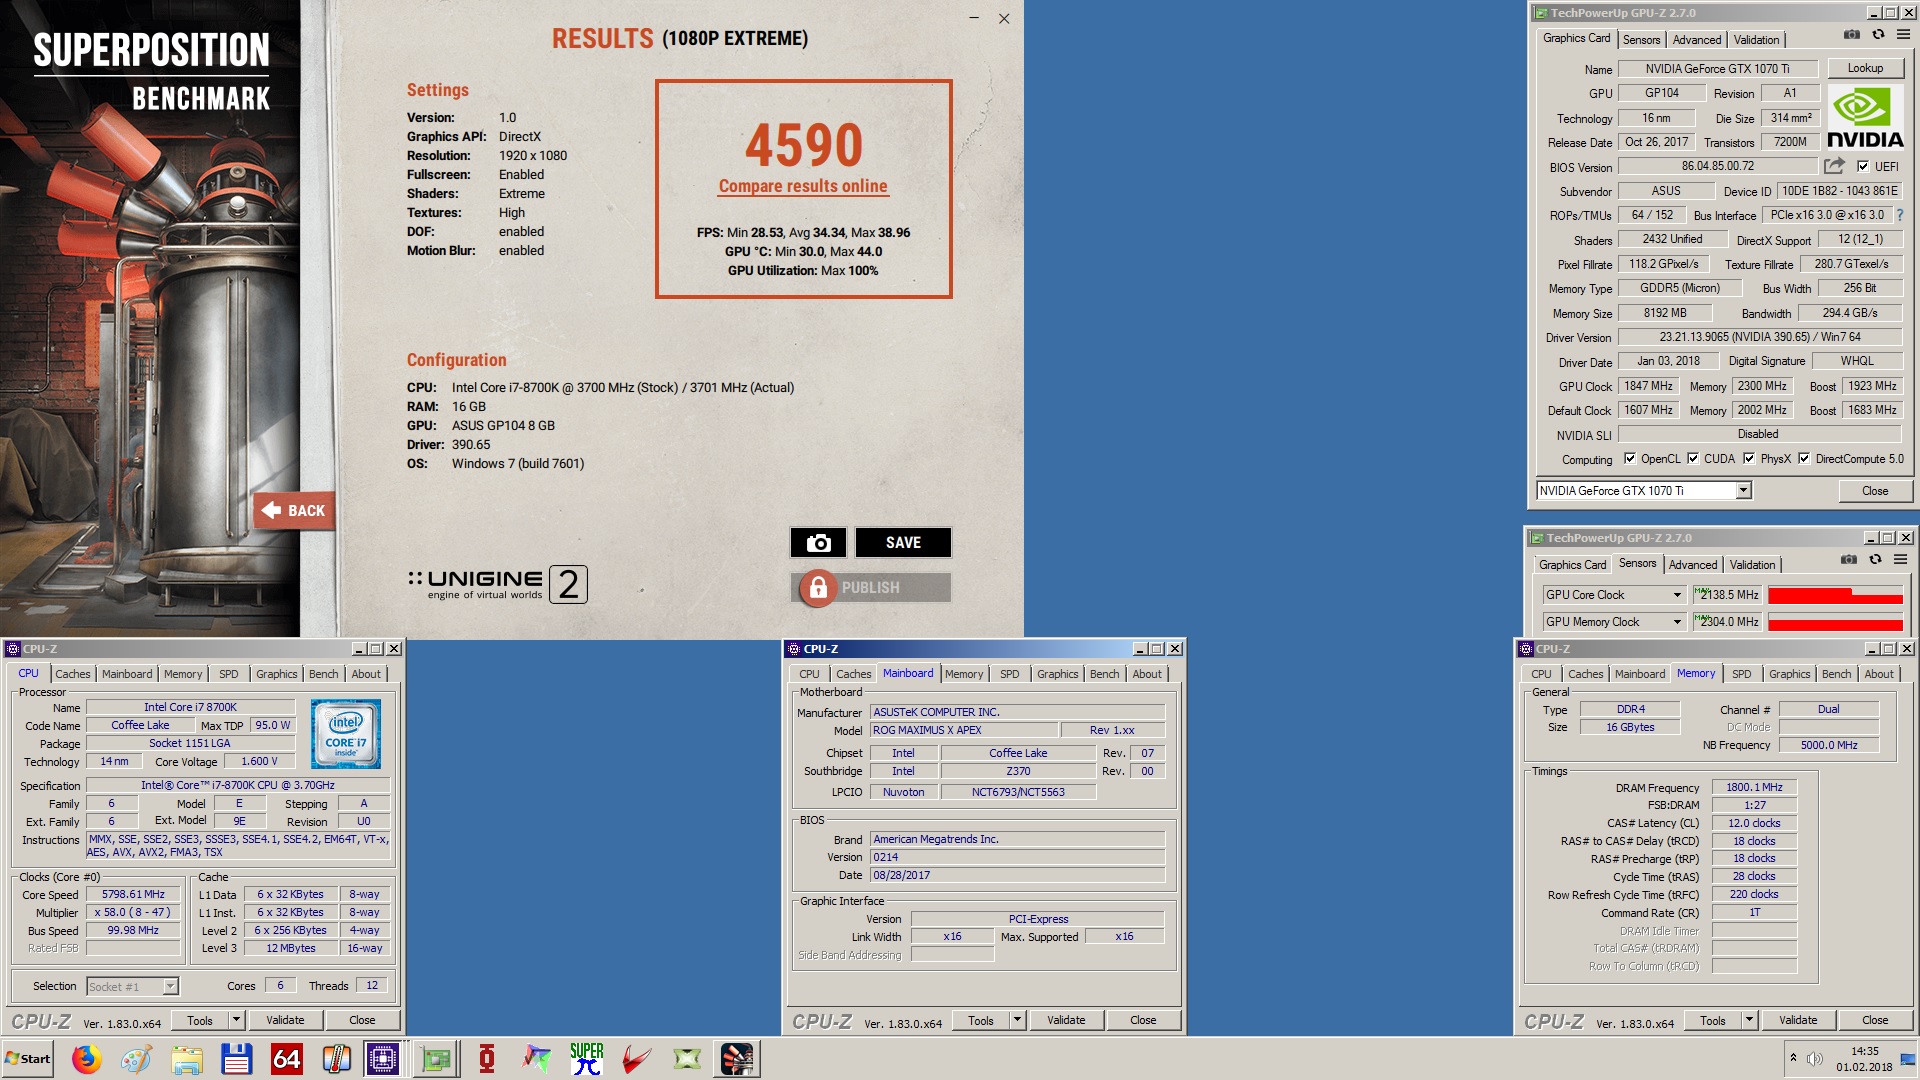Open Tools dropdown arrow in CPU-Z processor window
The width and height of the screenshot is (1920, 1080).
click(236, 1020)
